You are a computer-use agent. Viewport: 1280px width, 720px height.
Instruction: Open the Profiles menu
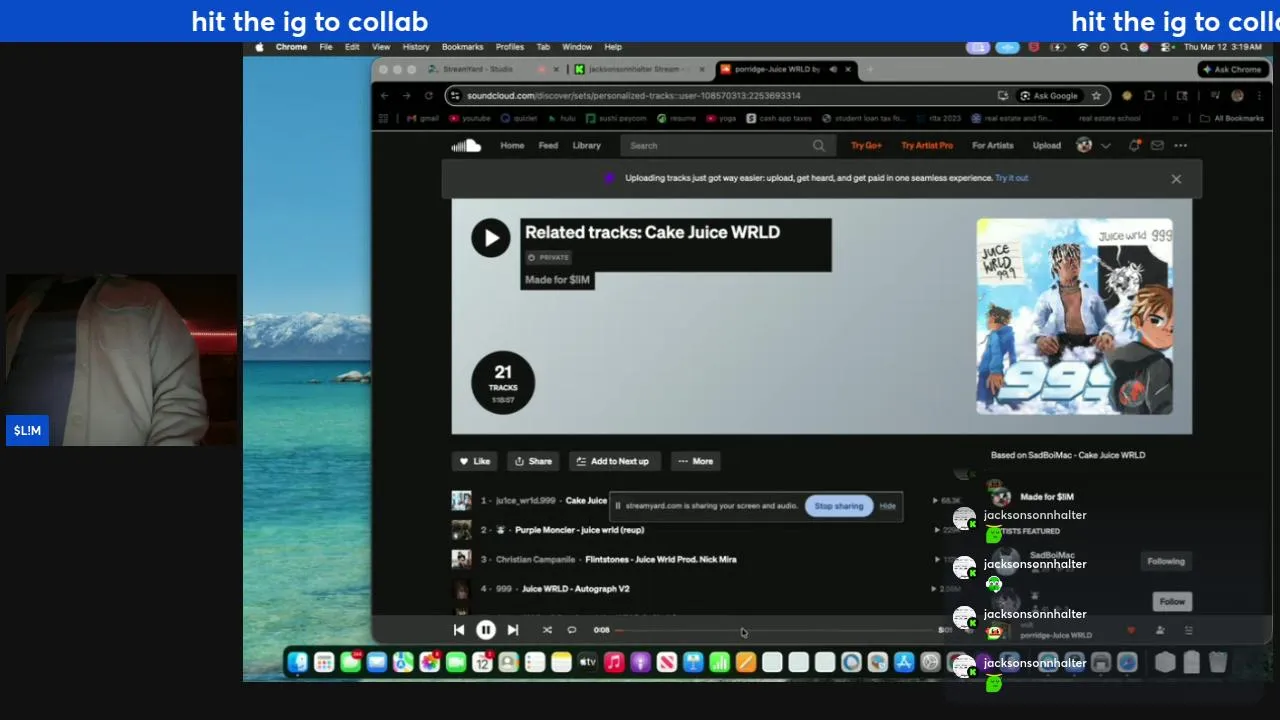510,47
